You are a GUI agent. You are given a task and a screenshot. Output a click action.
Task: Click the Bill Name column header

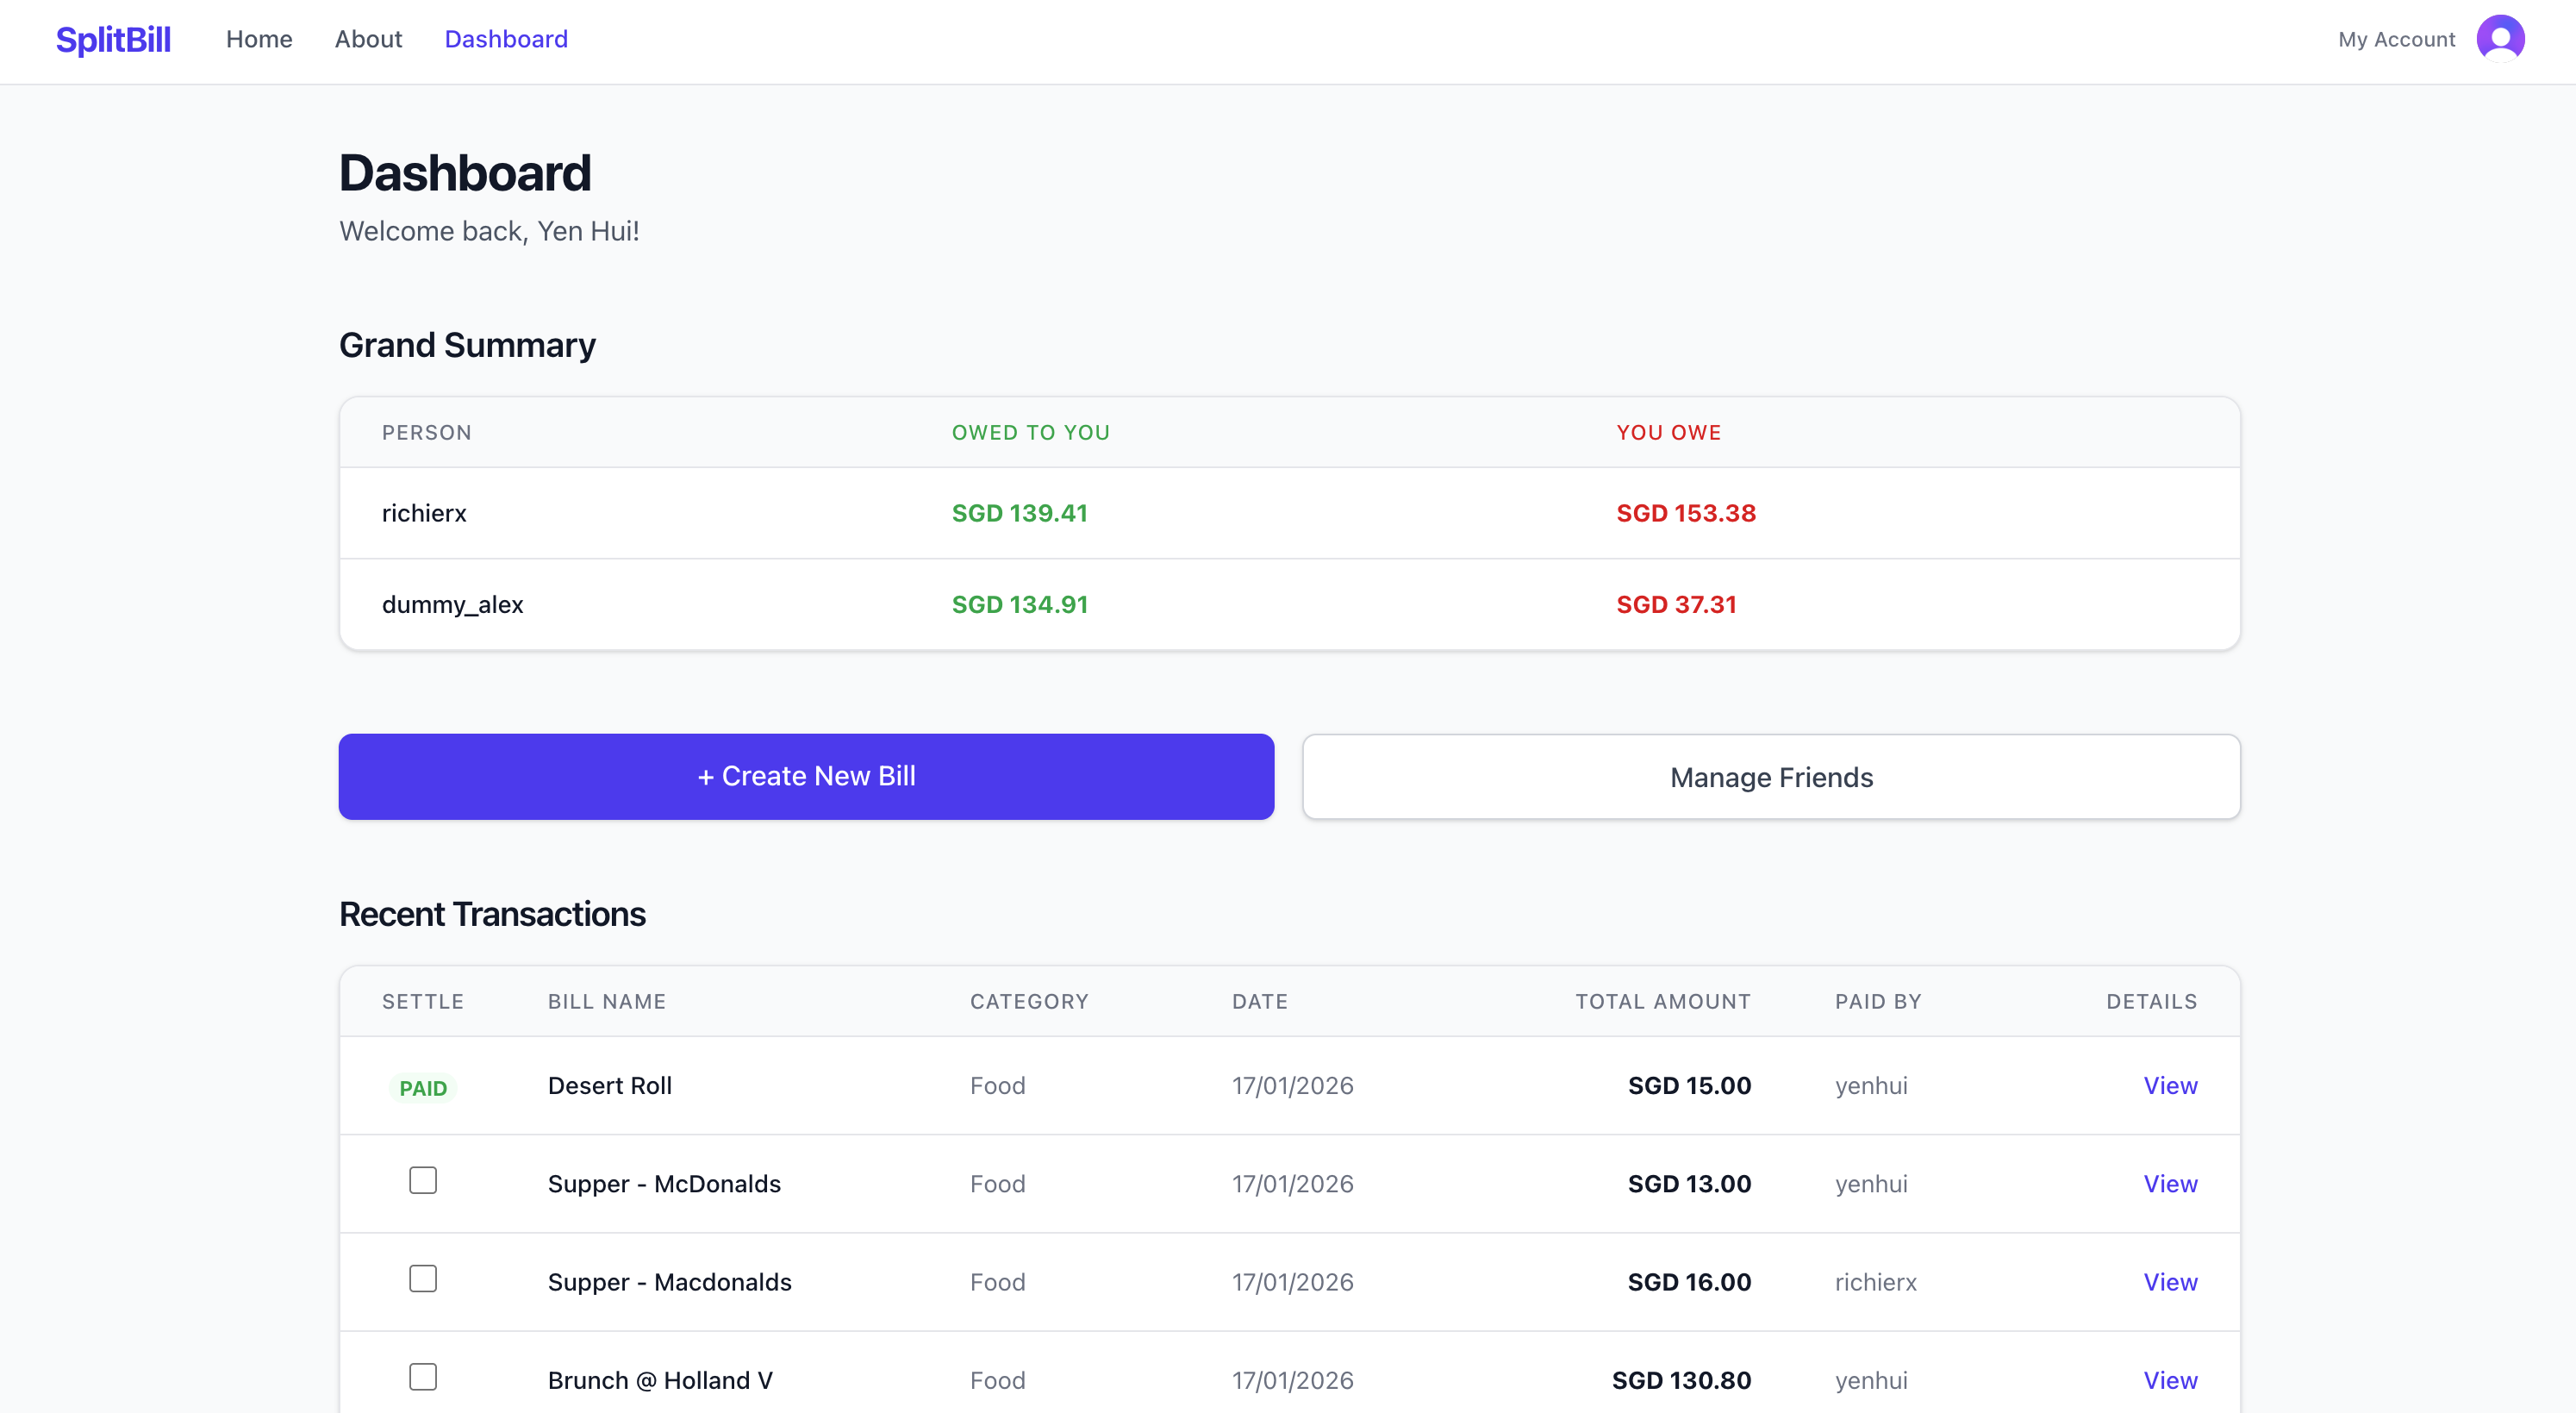coord(606,1001)
